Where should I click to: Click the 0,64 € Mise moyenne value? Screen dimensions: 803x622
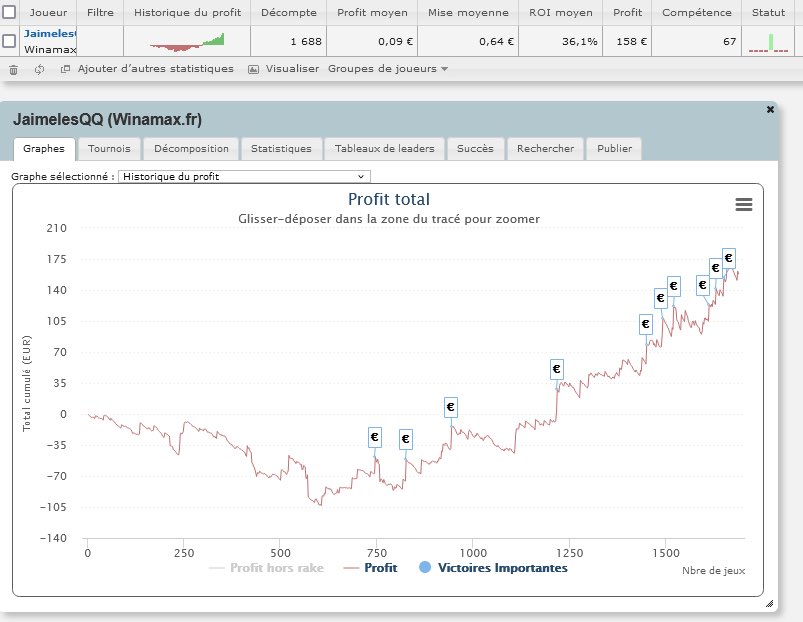point(496,41)
